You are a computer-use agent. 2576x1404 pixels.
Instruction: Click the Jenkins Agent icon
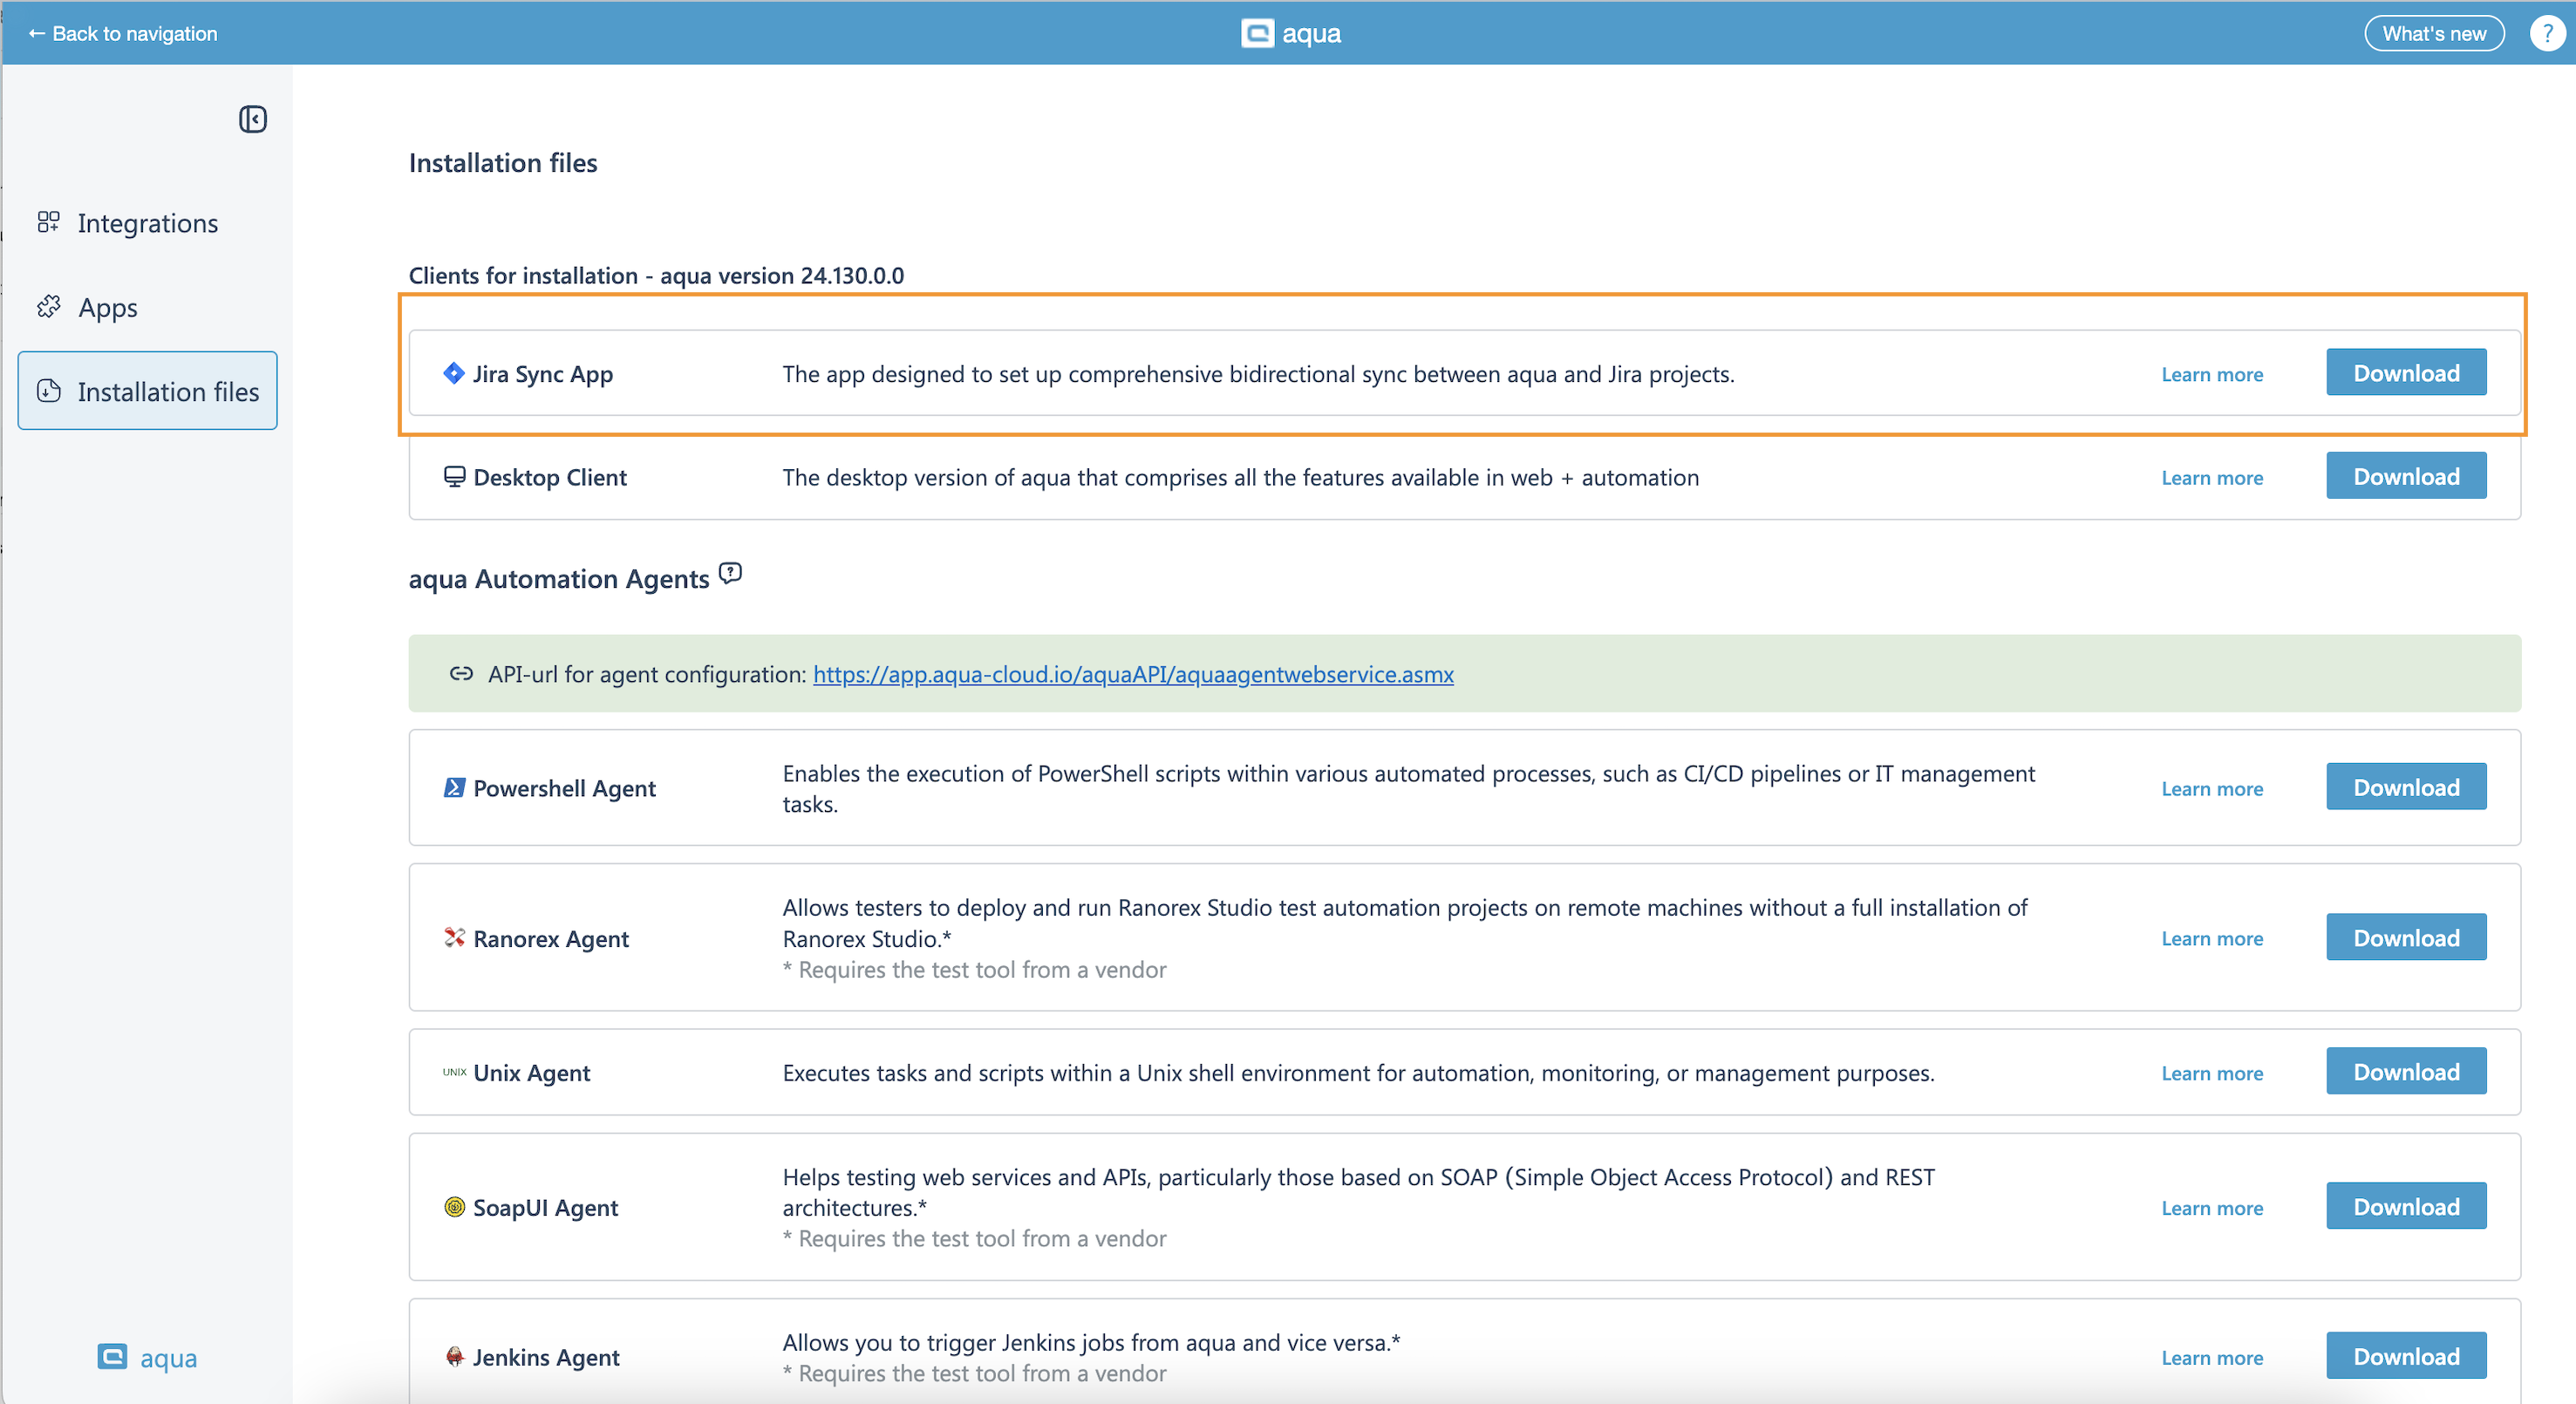click(454, 1356)
